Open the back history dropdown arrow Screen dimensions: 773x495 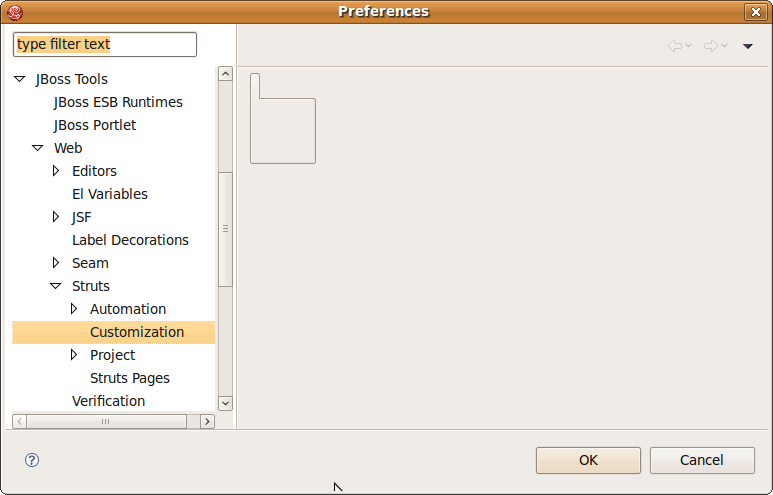point(689,45)
